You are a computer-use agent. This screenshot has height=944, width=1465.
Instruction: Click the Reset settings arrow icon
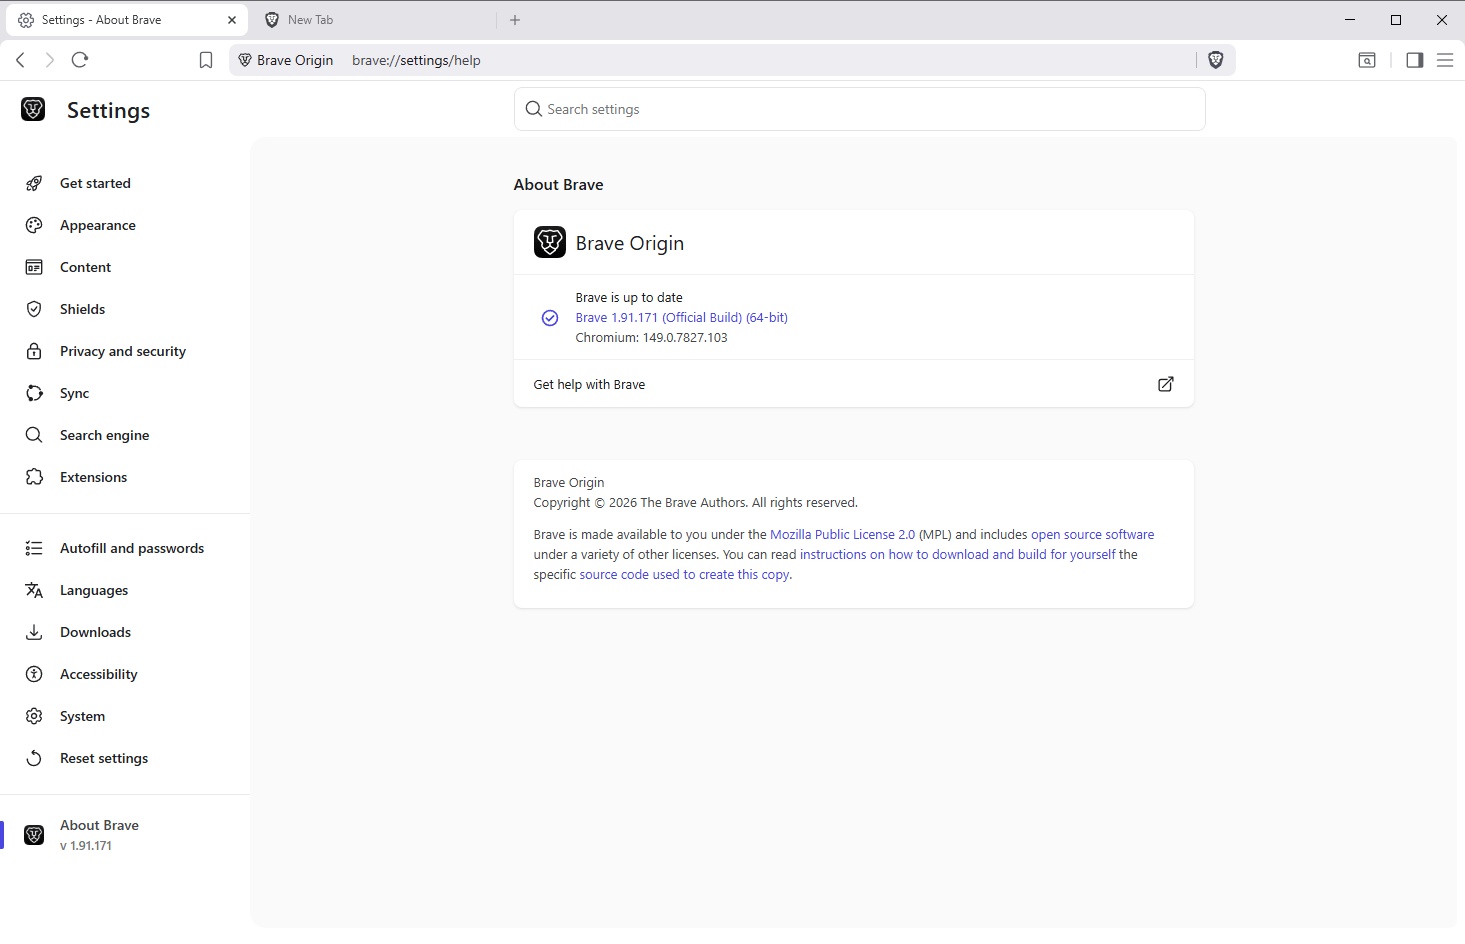click(34, 758)
